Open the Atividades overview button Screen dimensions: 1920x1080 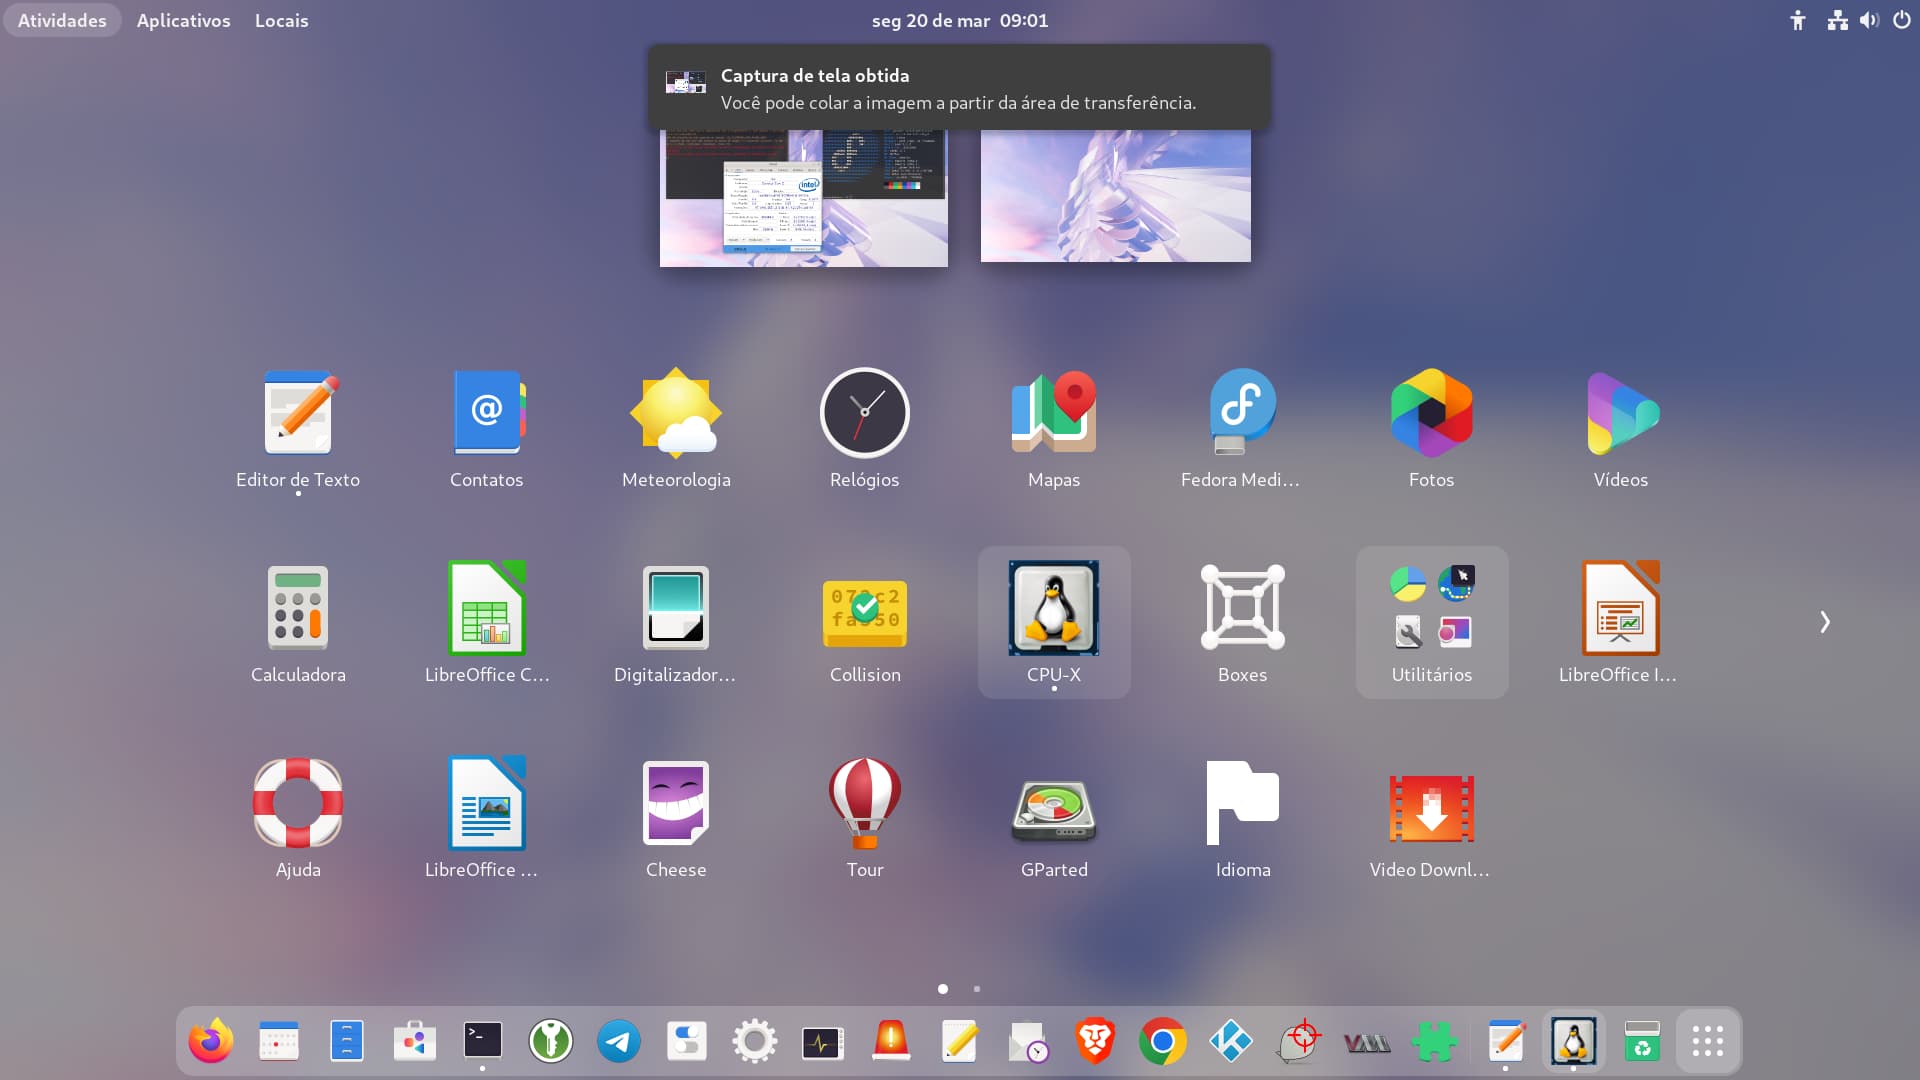coord(62,20)
